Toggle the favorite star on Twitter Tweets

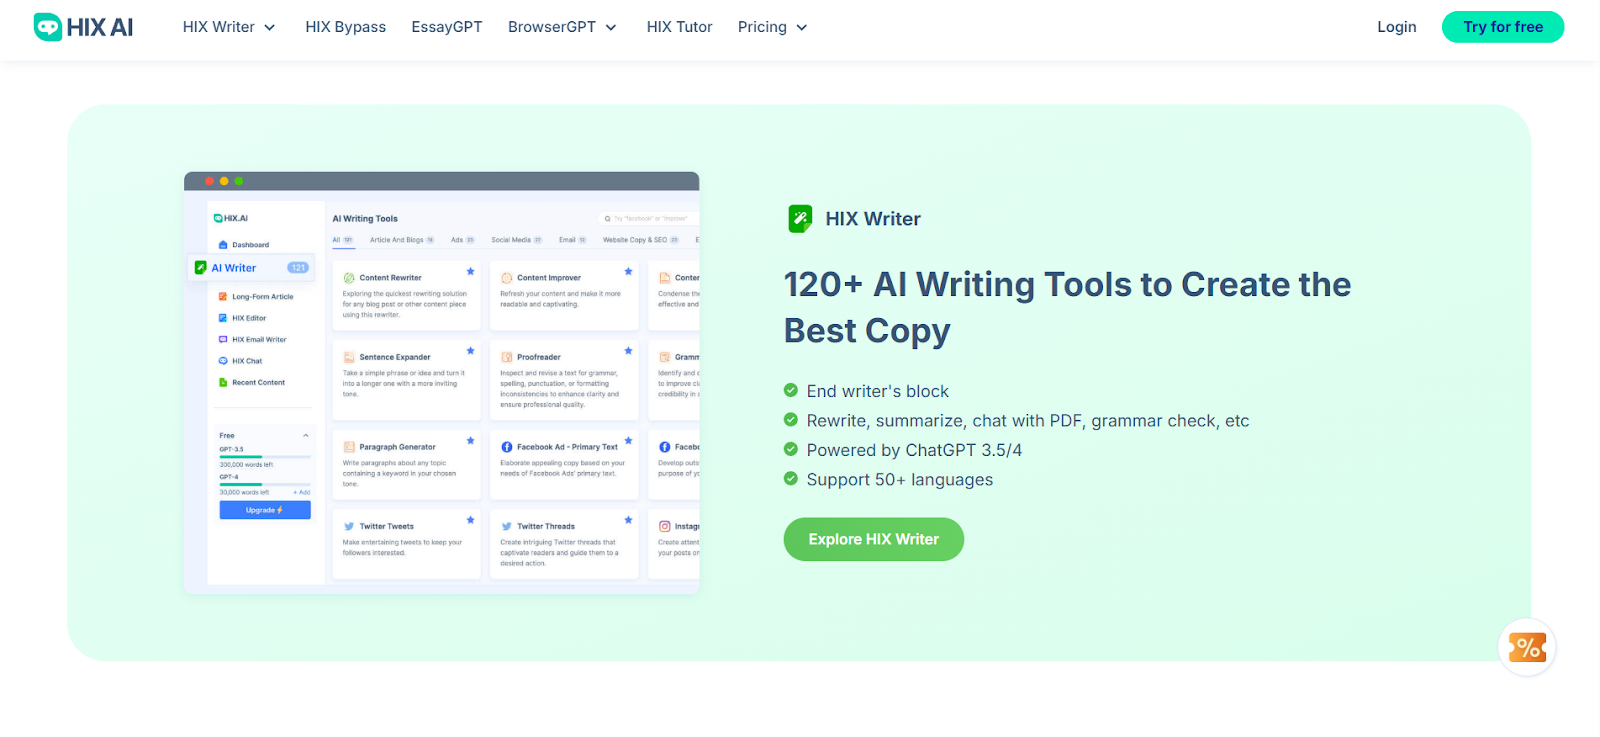[470, 520]
